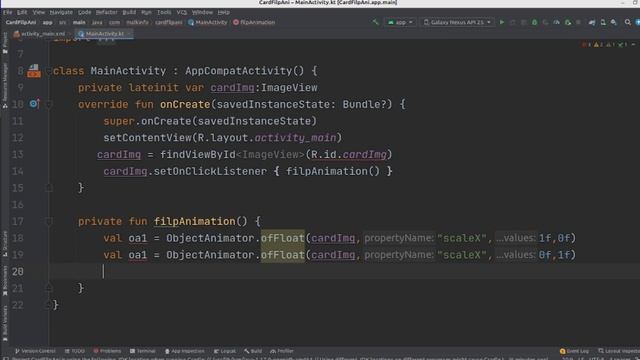Click fold end marker on line 15
Screen dimensions: 640x360
click(49, 188)
